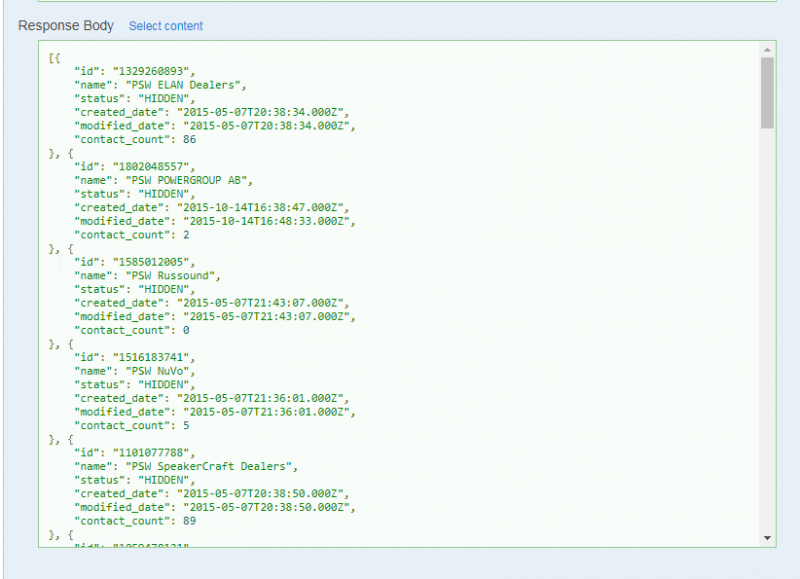Click the vertical scrollbar thumb of the response box

[767, 92]
